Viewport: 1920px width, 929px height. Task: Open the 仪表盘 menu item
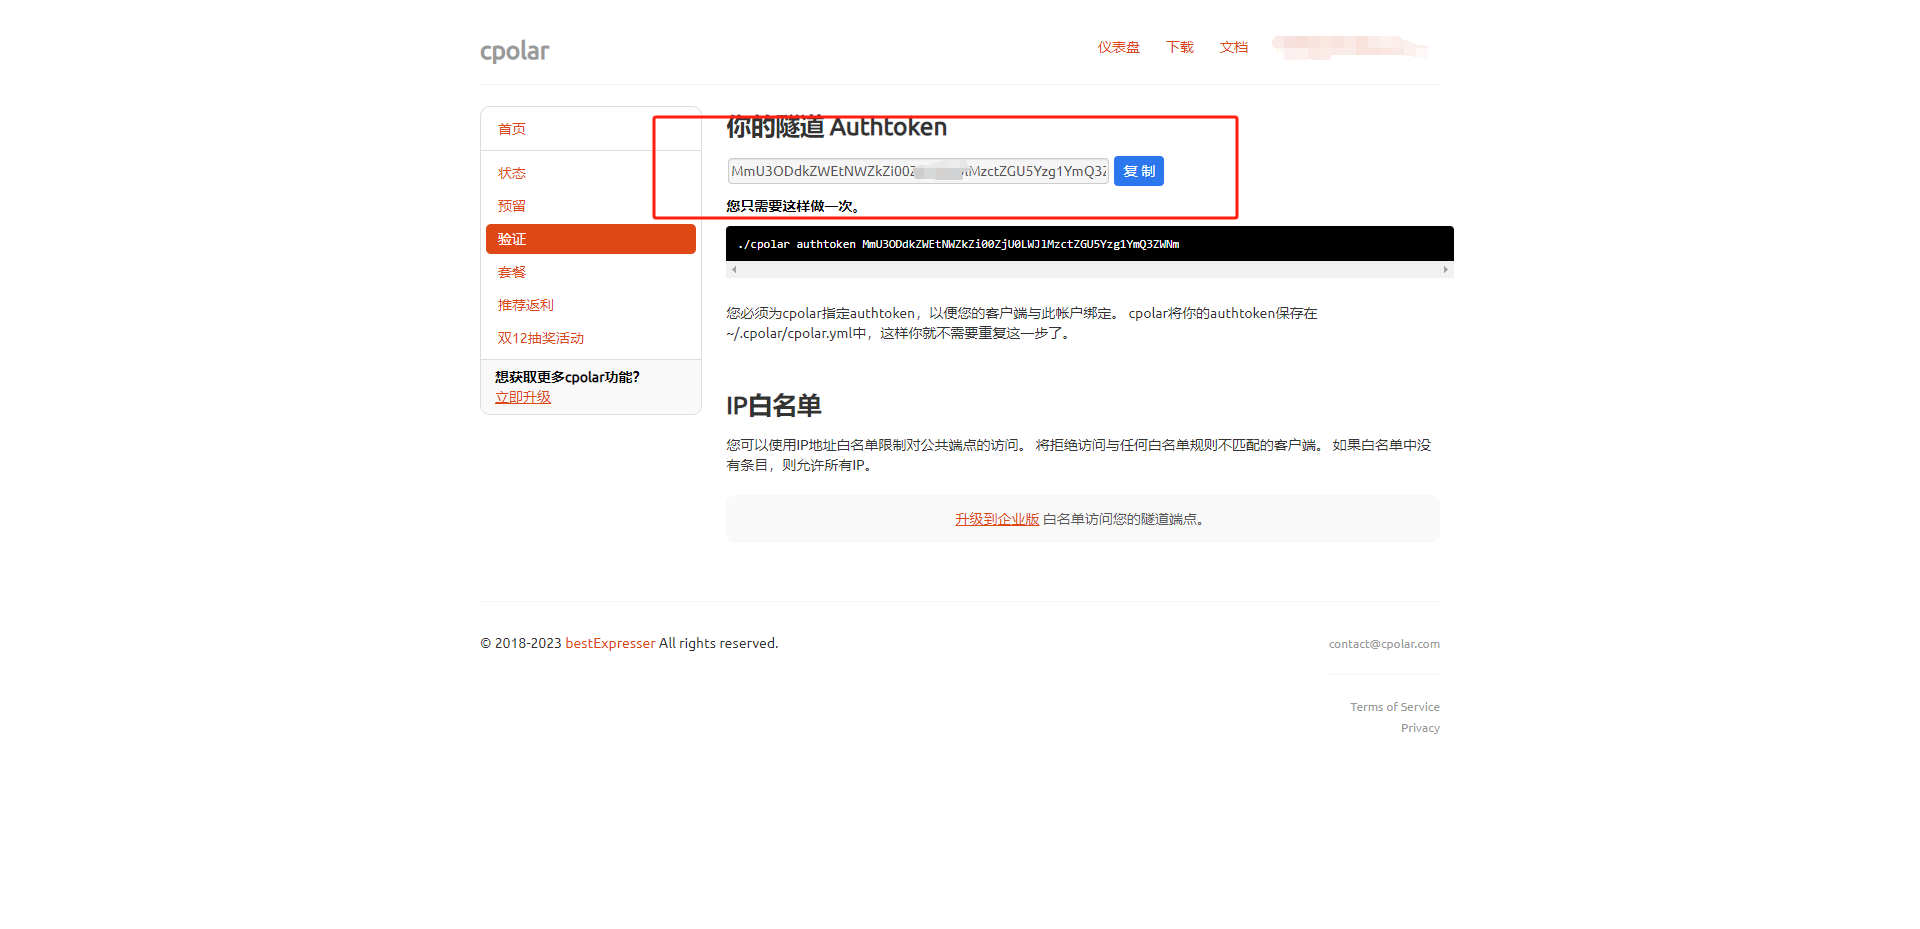[1118, 47]
